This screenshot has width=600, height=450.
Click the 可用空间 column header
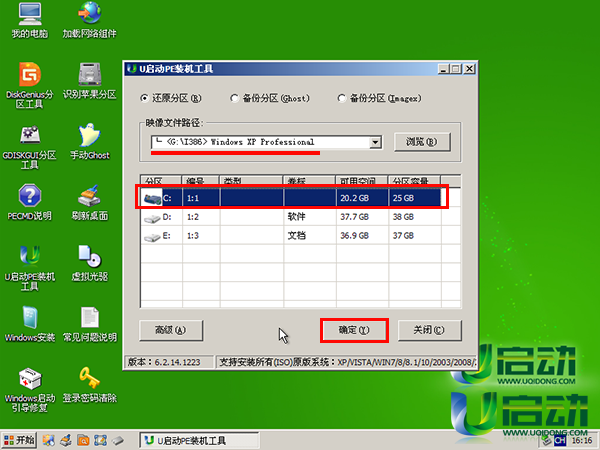coord(362,181)
